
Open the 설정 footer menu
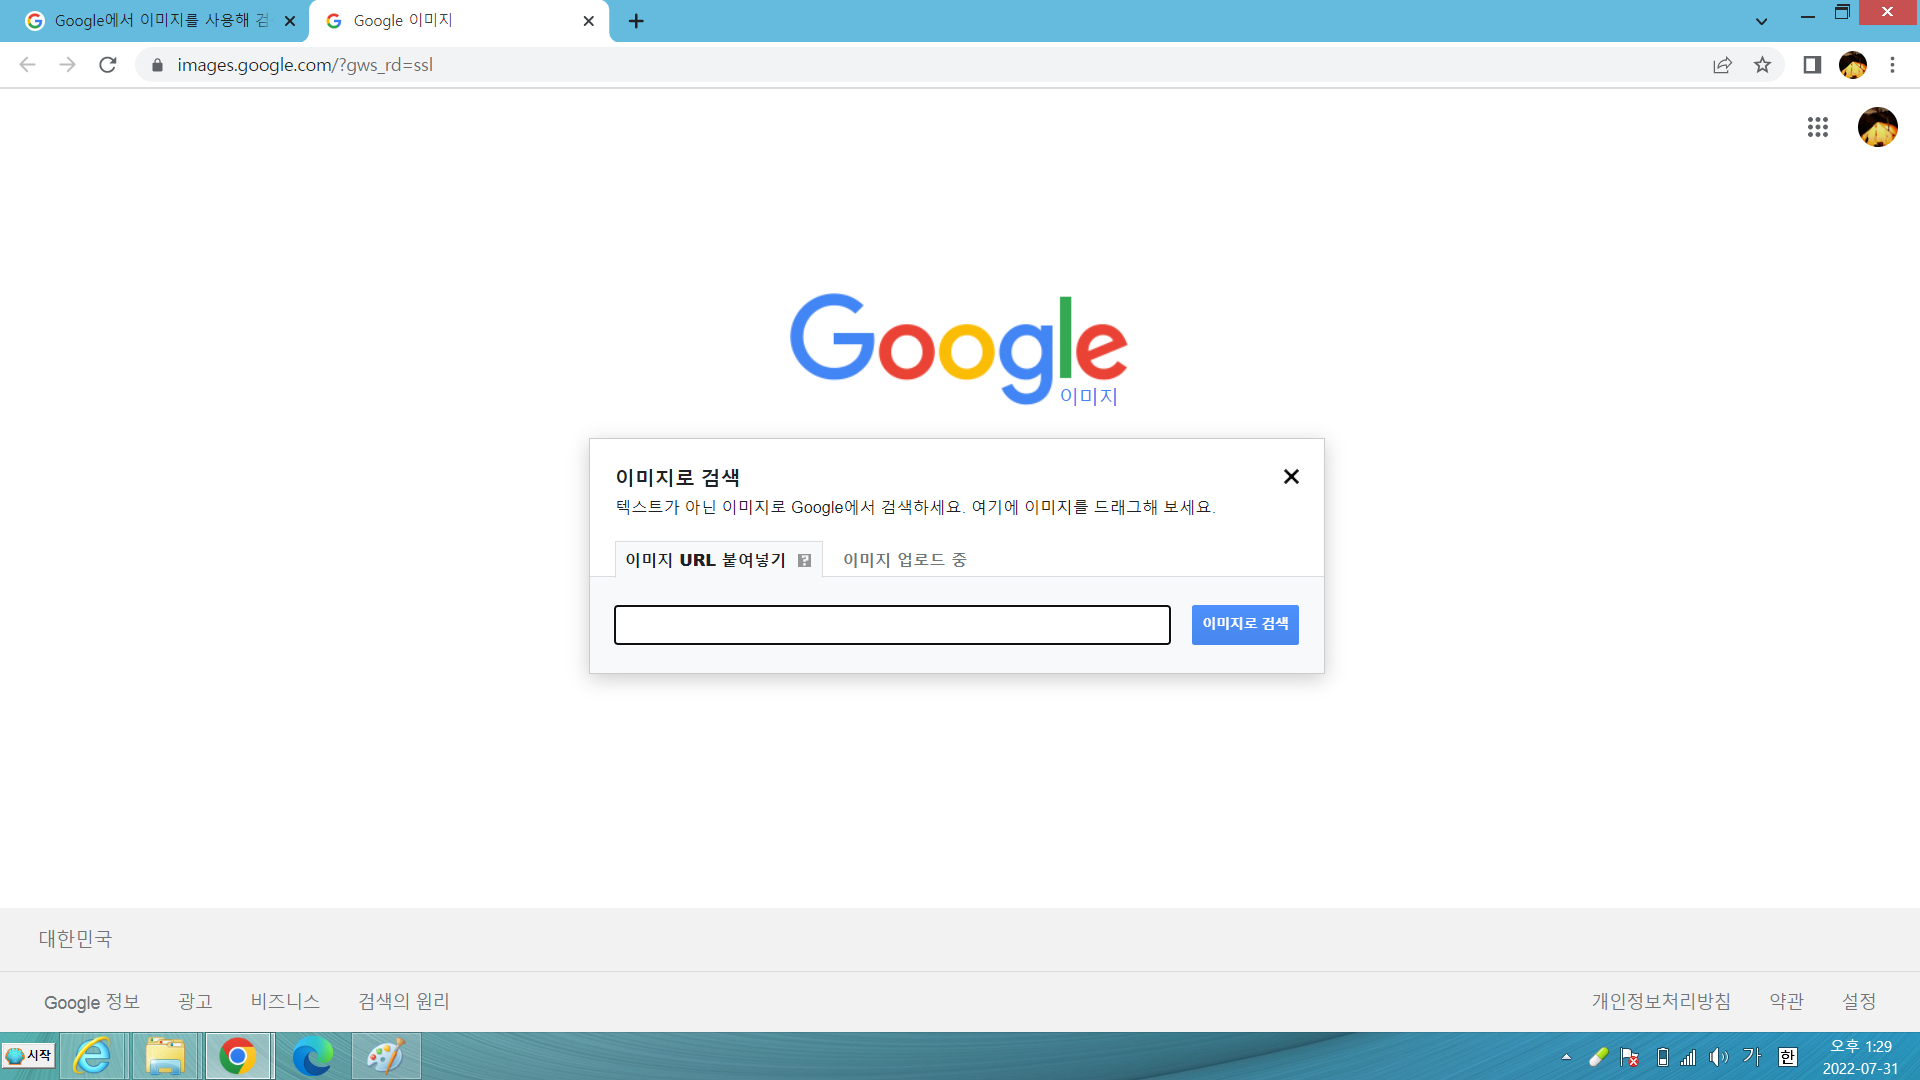1859,1001
